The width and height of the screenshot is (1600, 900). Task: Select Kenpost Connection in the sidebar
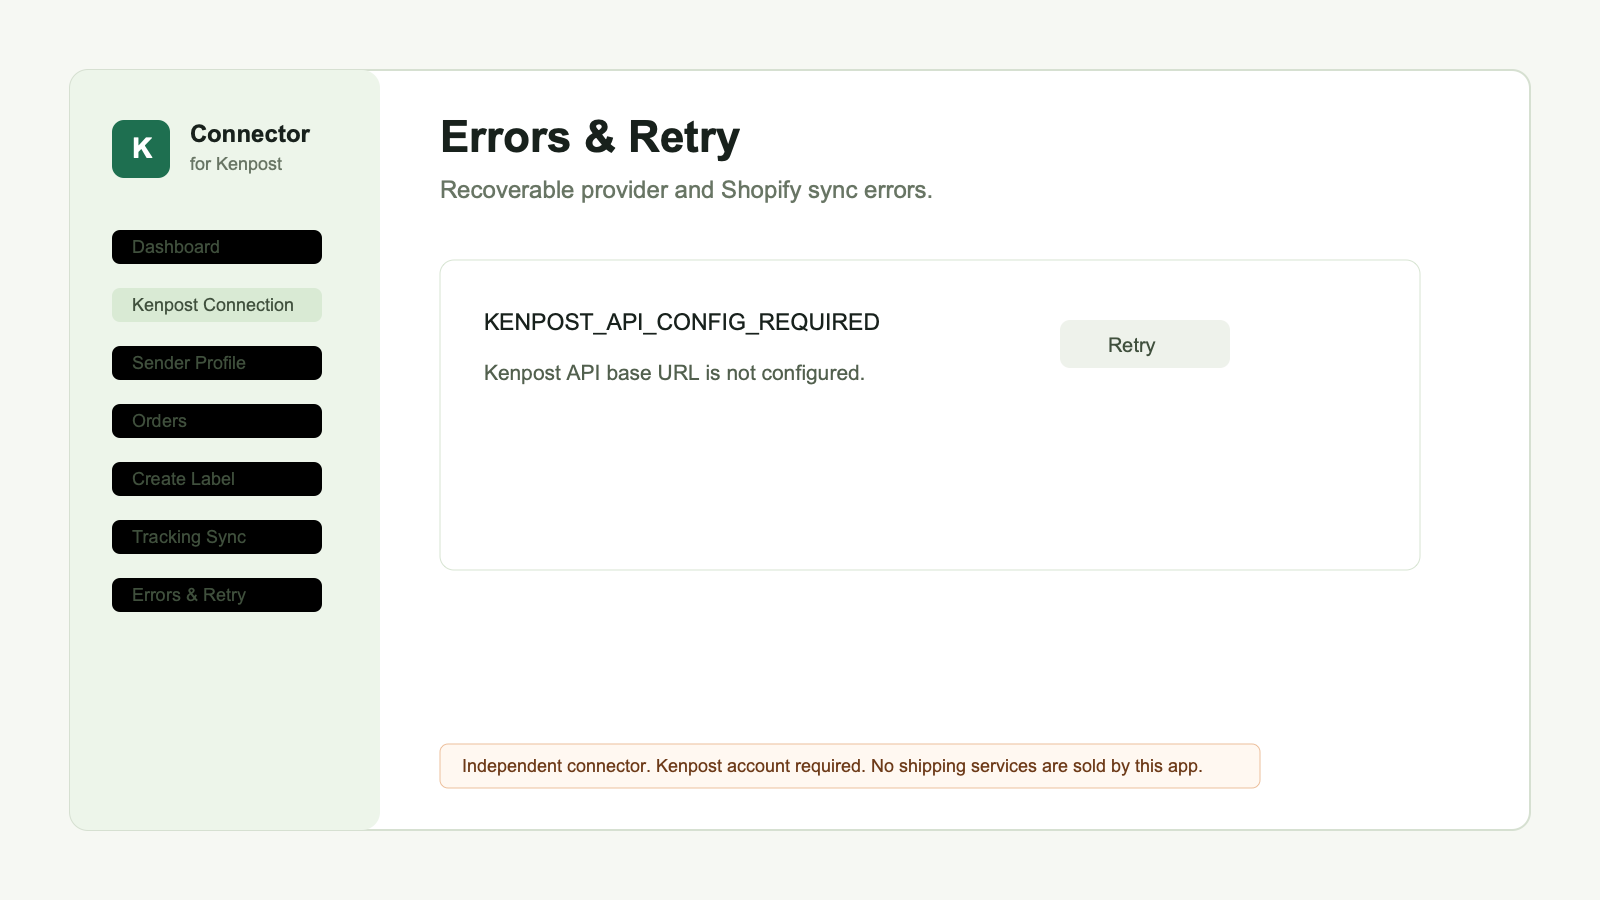coord(217,305)
